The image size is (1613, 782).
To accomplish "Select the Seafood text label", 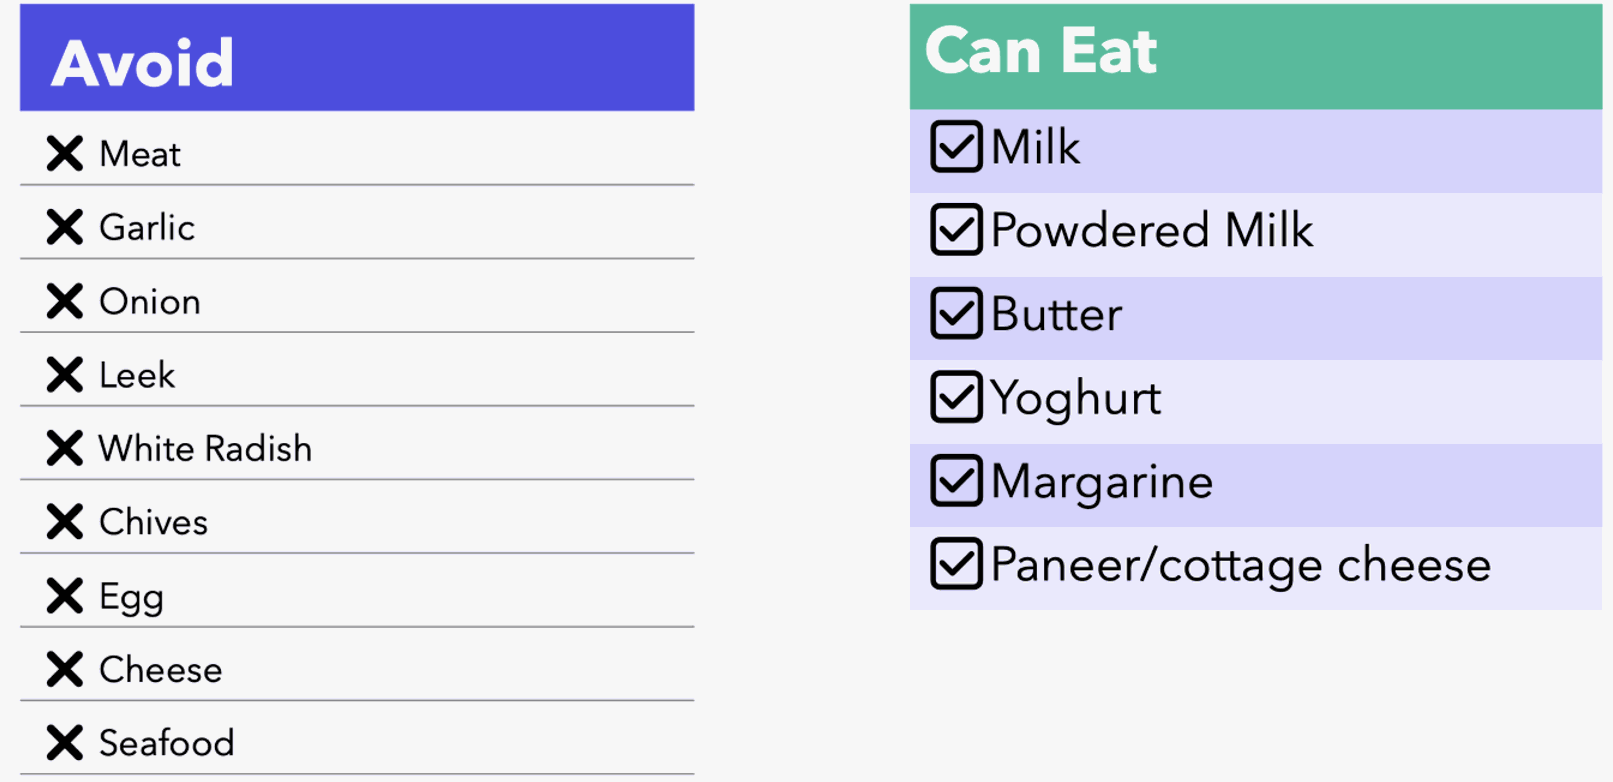I will pos(167,743).
